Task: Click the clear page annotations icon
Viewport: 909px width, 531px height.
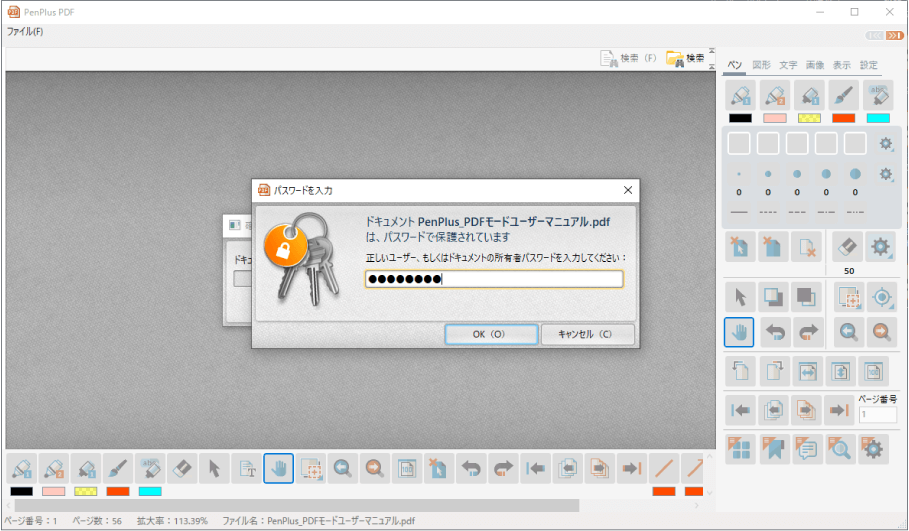Action: pyautogui.click(x=772, y=246)
